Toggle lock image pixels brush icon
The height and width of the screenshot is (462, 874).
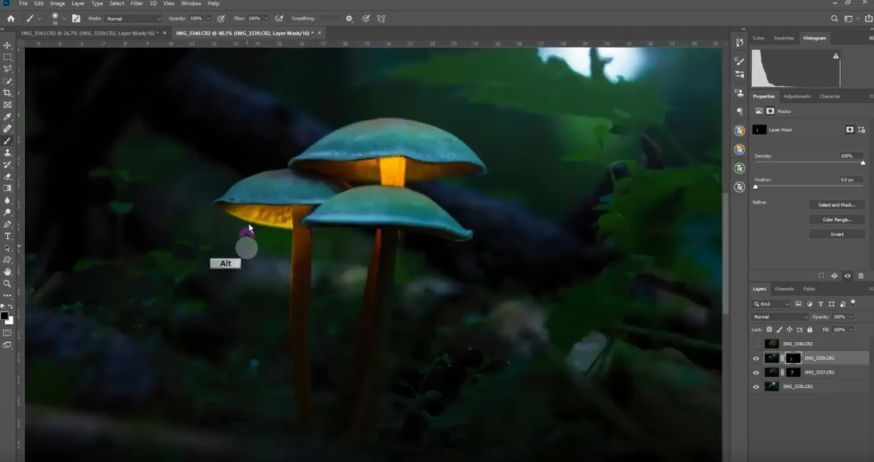pyautogui.click(x=780, y=330)
